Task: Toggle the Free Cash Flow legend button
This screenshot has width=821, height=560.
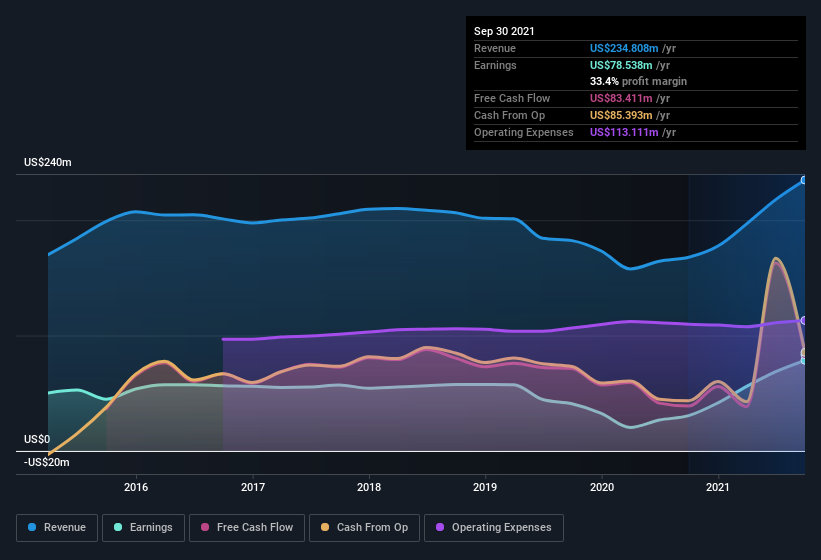Action: point(247,528)
